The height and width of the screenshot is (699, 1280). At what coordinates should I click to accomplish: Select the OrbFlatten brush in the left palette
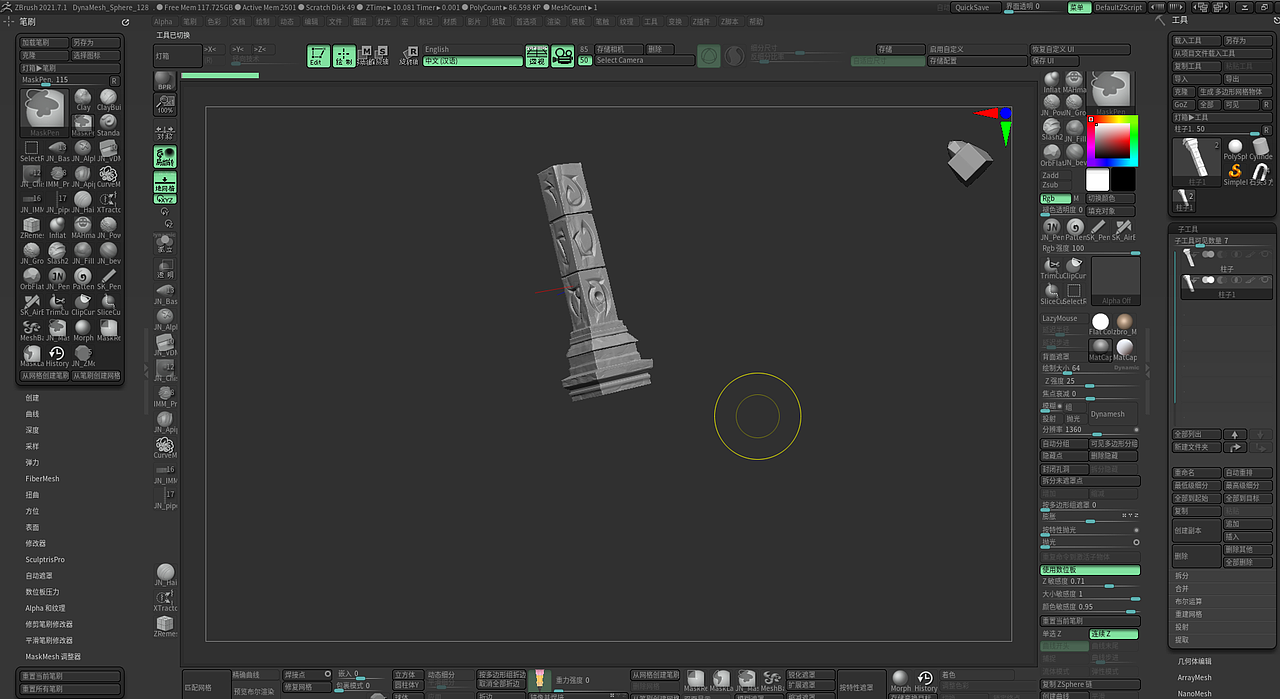click(x=32, y=278)
